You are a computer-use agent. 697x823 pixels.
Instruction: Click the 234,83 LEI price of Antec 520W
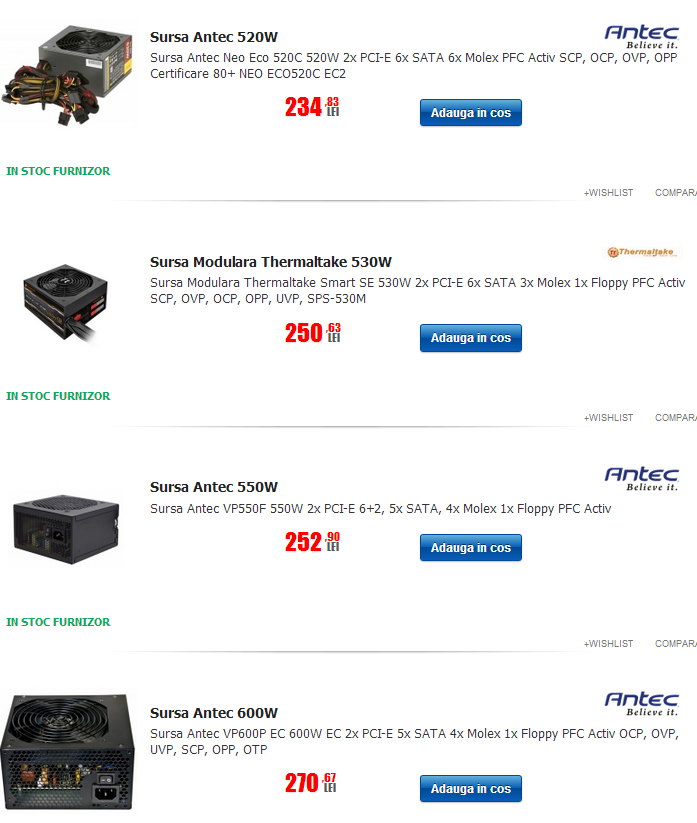coord(312,107)
